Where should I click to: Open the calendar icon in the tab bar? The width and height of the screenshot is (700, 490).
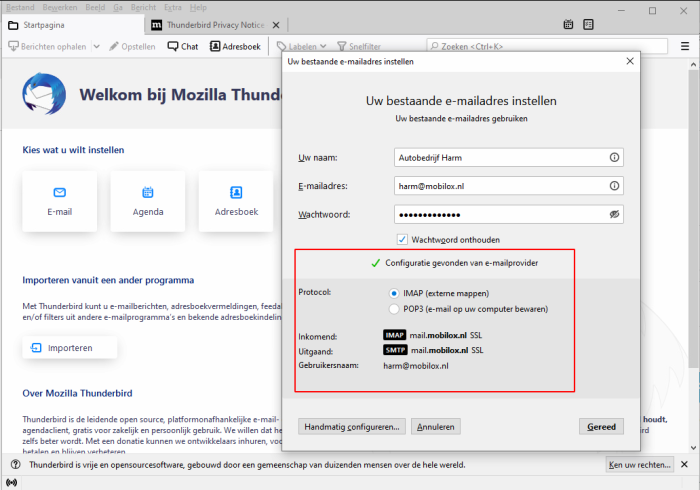pos(568,25)
